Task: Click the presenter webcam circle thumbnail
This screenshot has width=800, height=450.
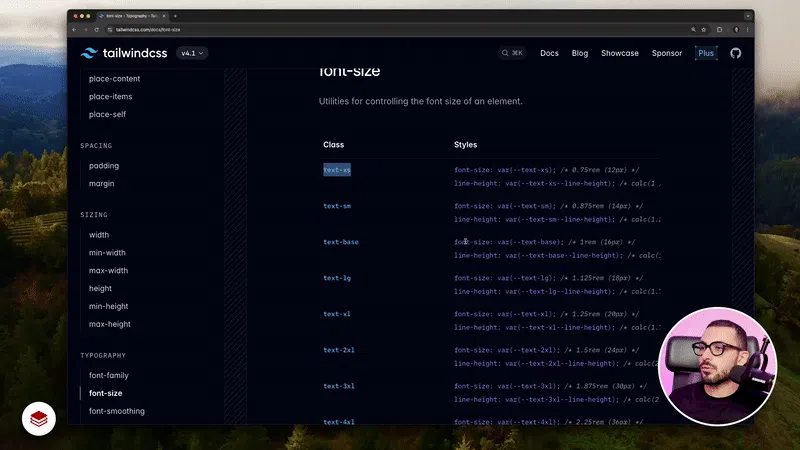Action: click(x=718, y=366)
